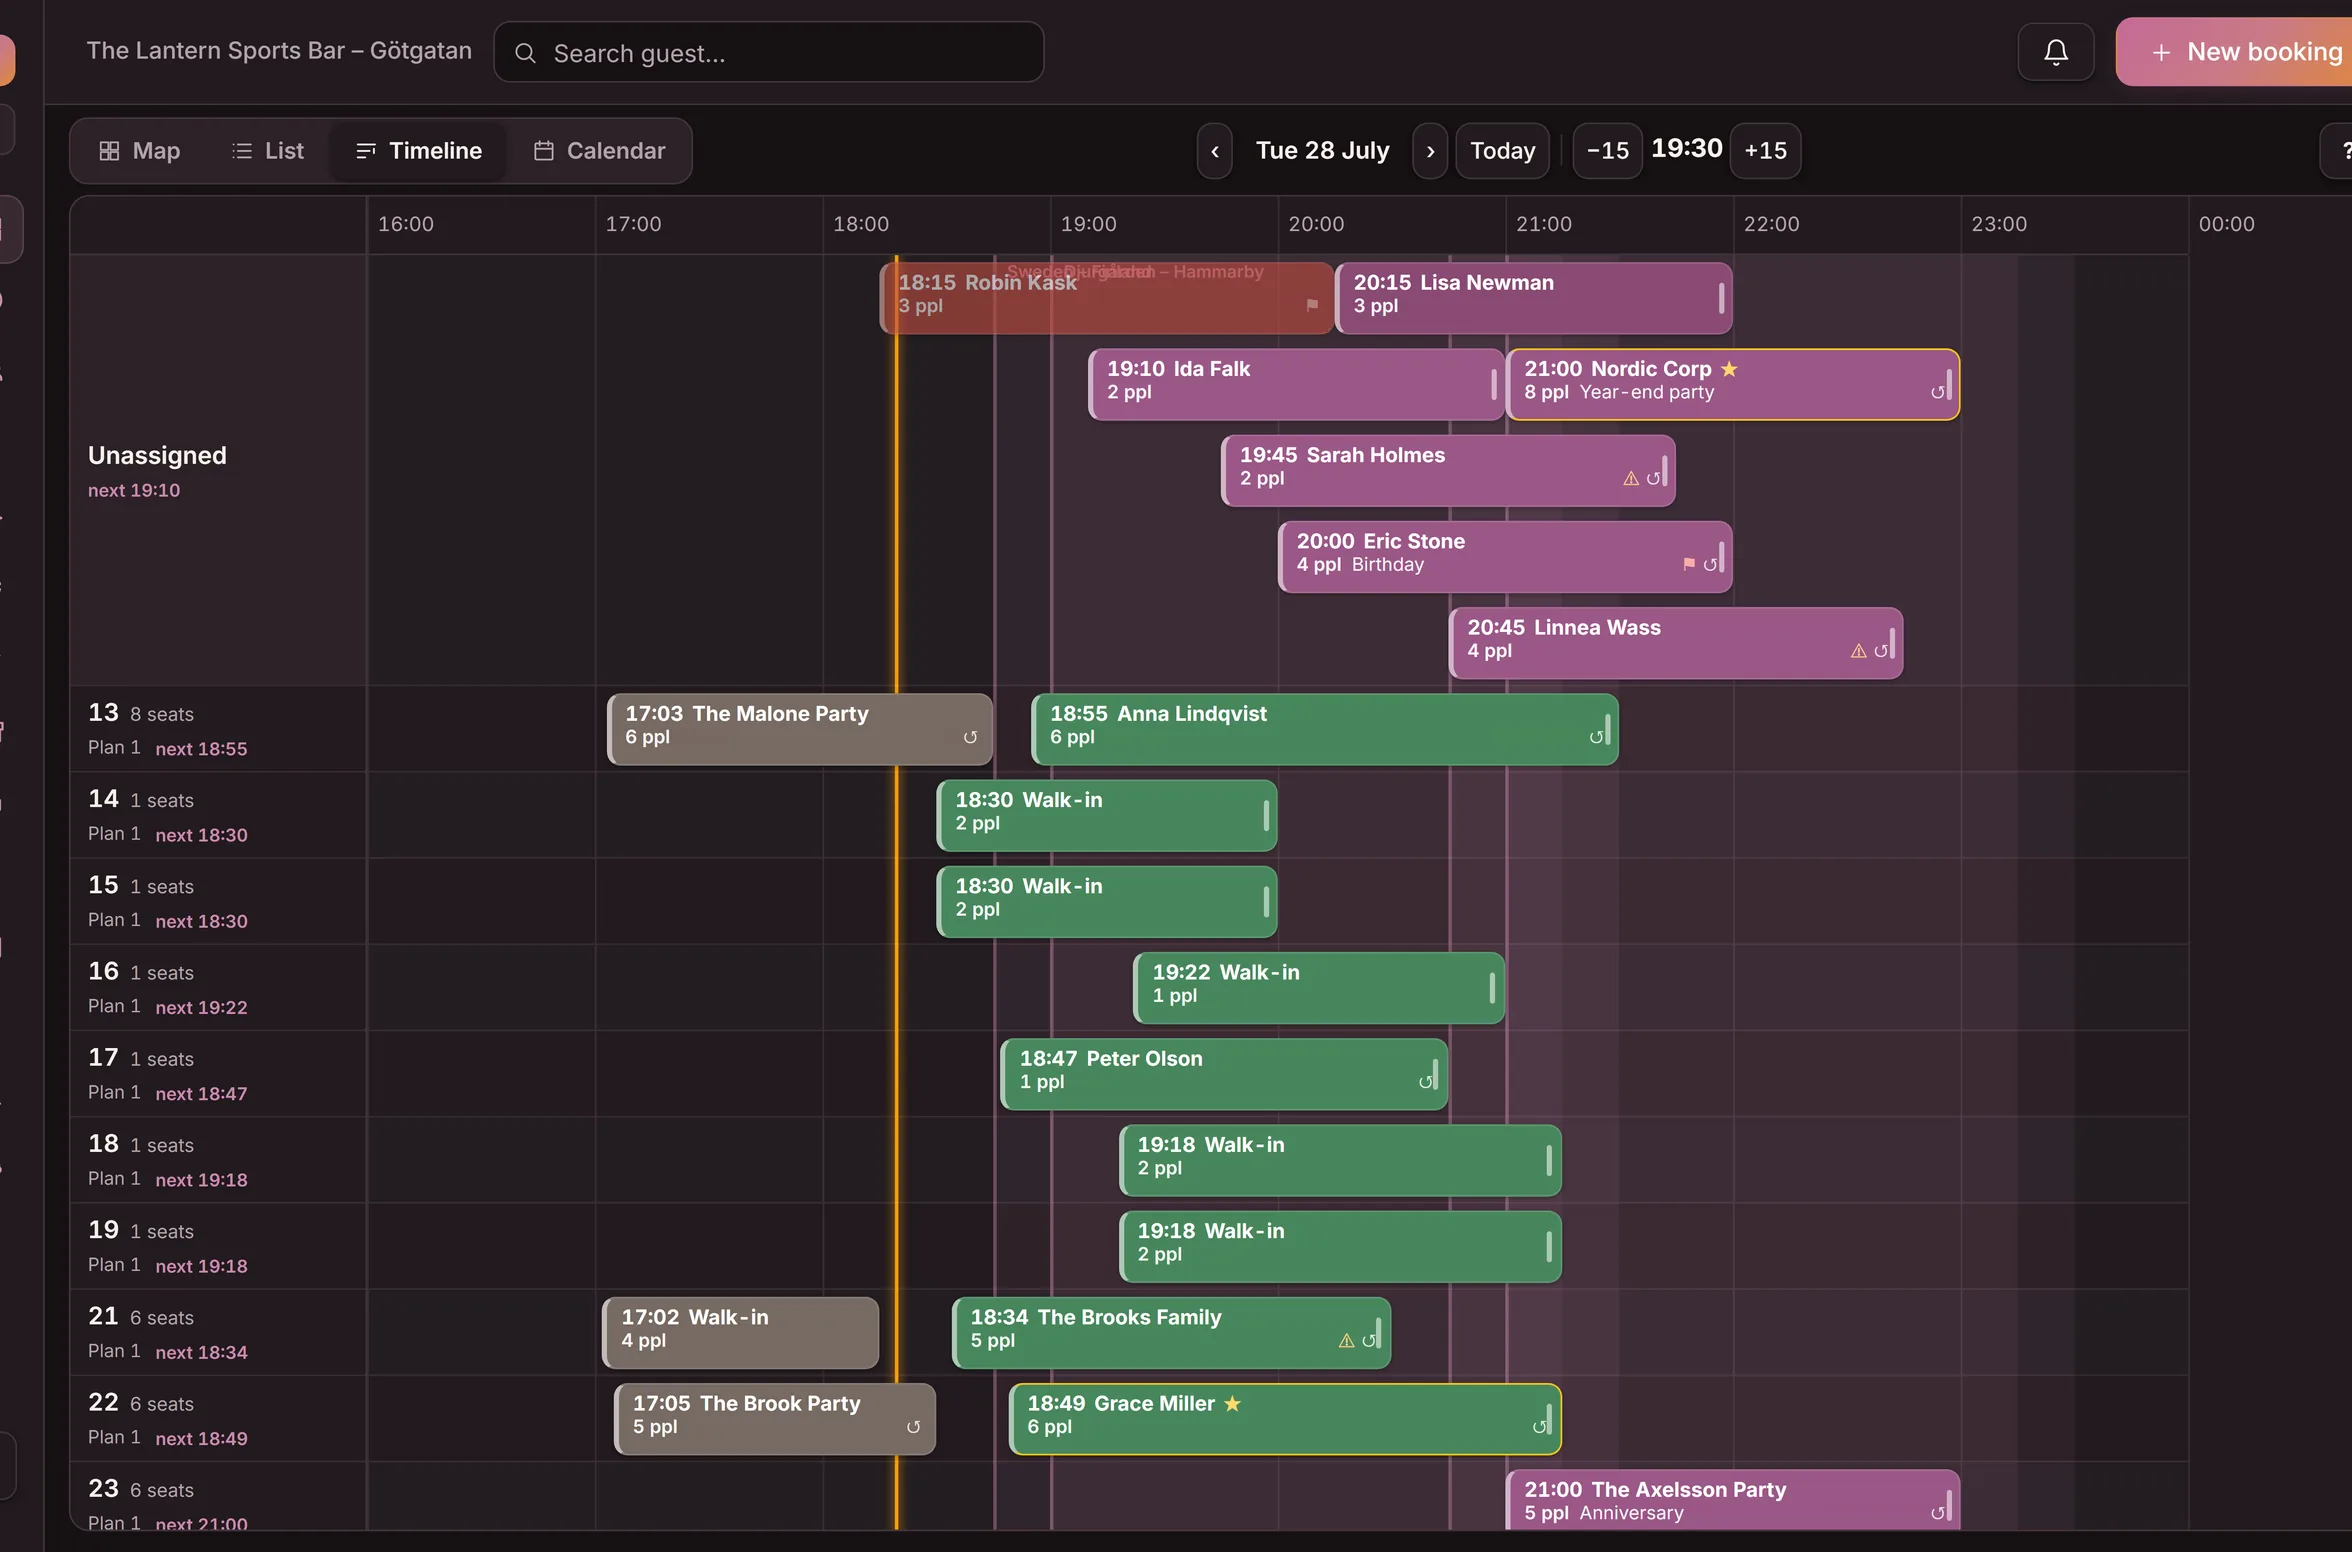This screenshot has width=2352, height=1552.
Task: Click recurring icon on The Brook Party booking
Action: click(913, 1427)
